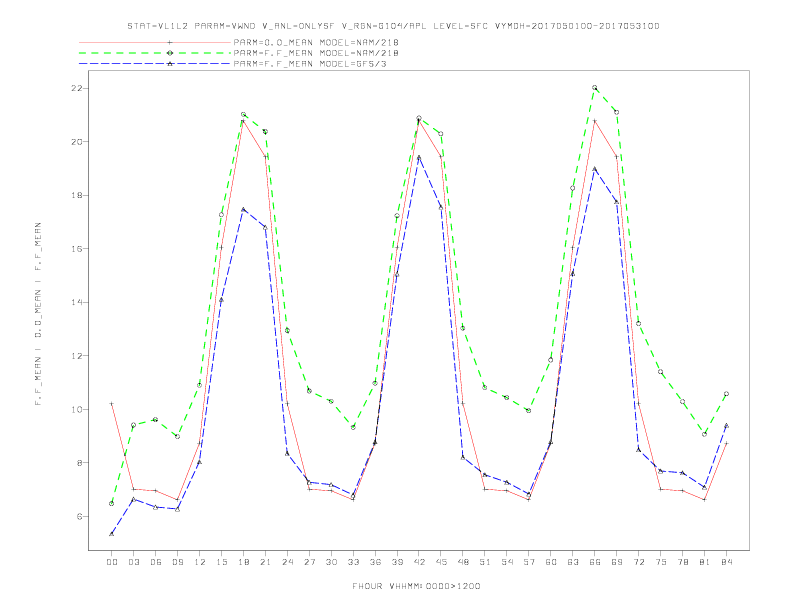Click x-axis tick label 06
The image size is (792, 612).
coord(156,562)
